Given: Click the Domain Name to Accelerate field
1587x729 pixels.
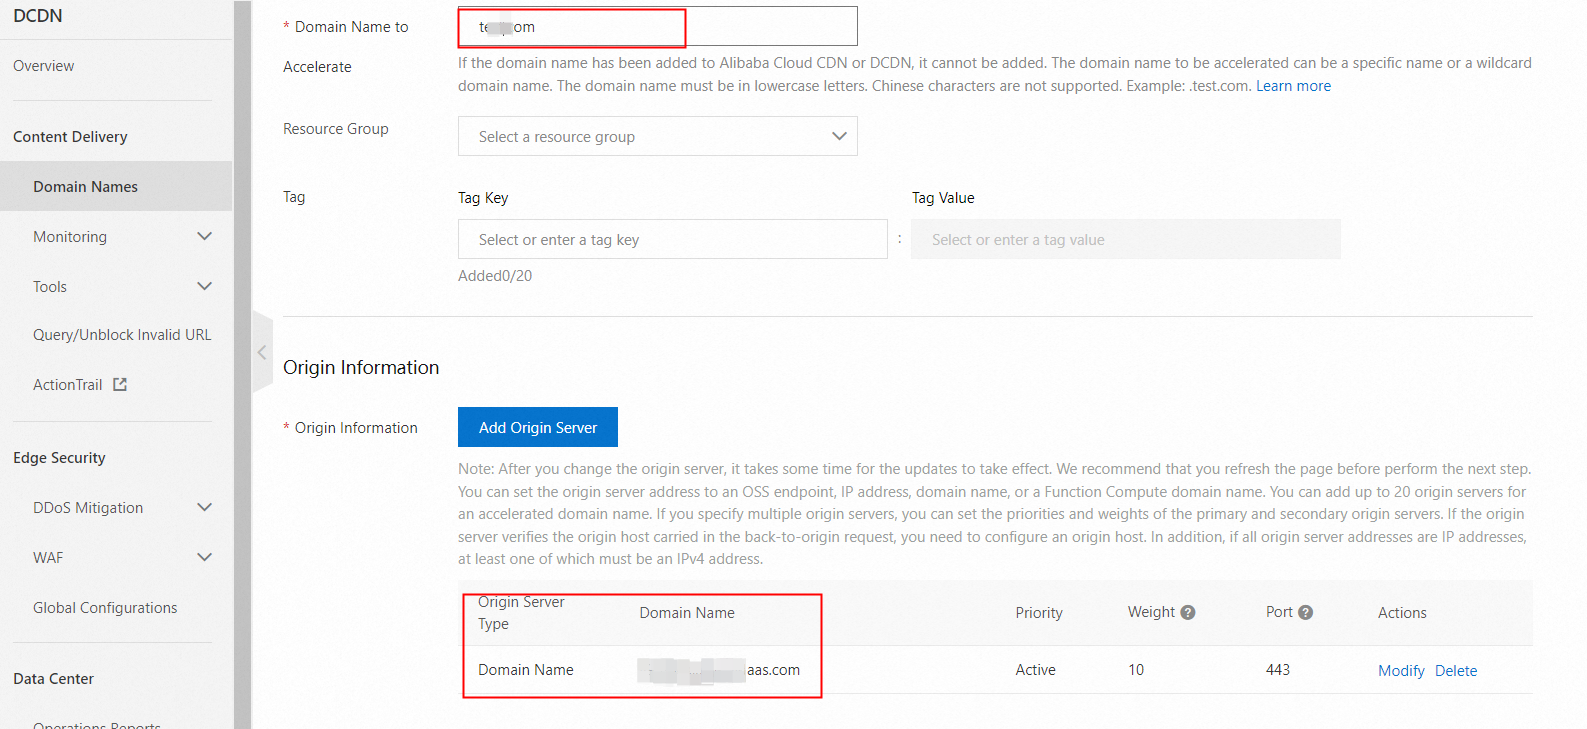Looking at the screenshot, I should click(x=657, y=27).
